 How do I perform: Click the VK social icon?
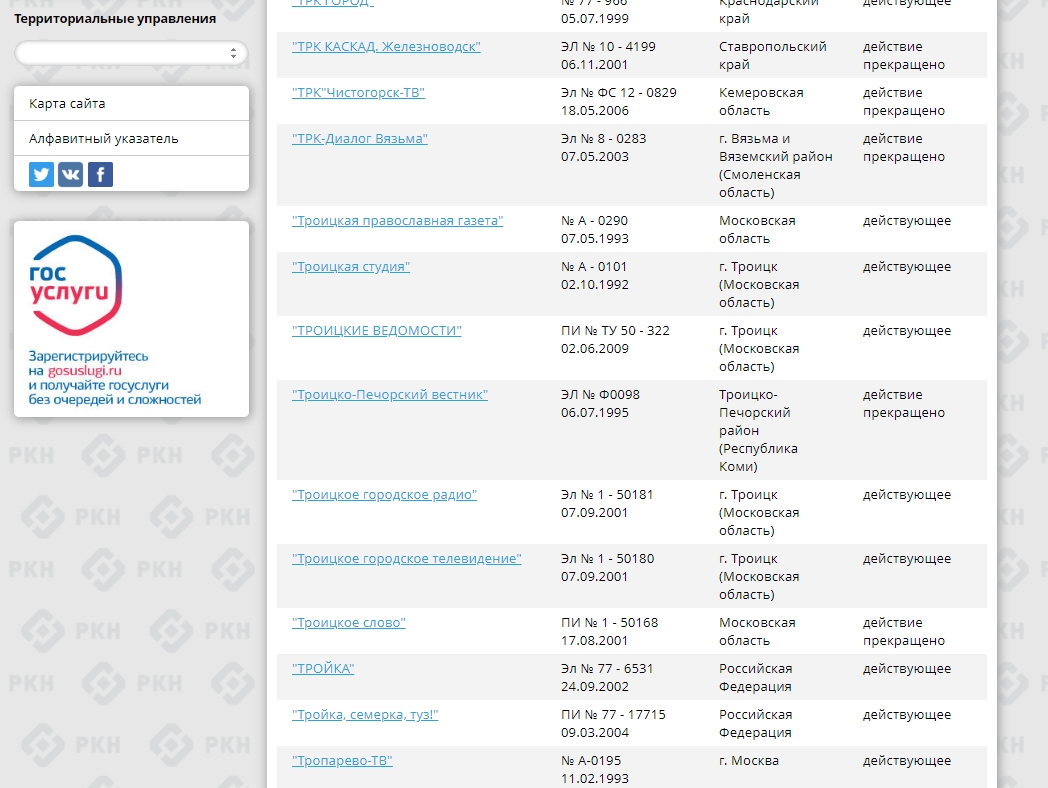70,175
